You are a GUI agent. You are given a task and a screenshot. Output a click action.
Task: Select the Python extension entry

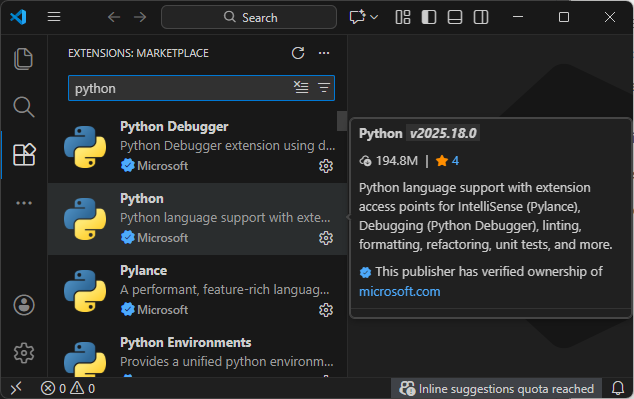(x=197, y=219)
